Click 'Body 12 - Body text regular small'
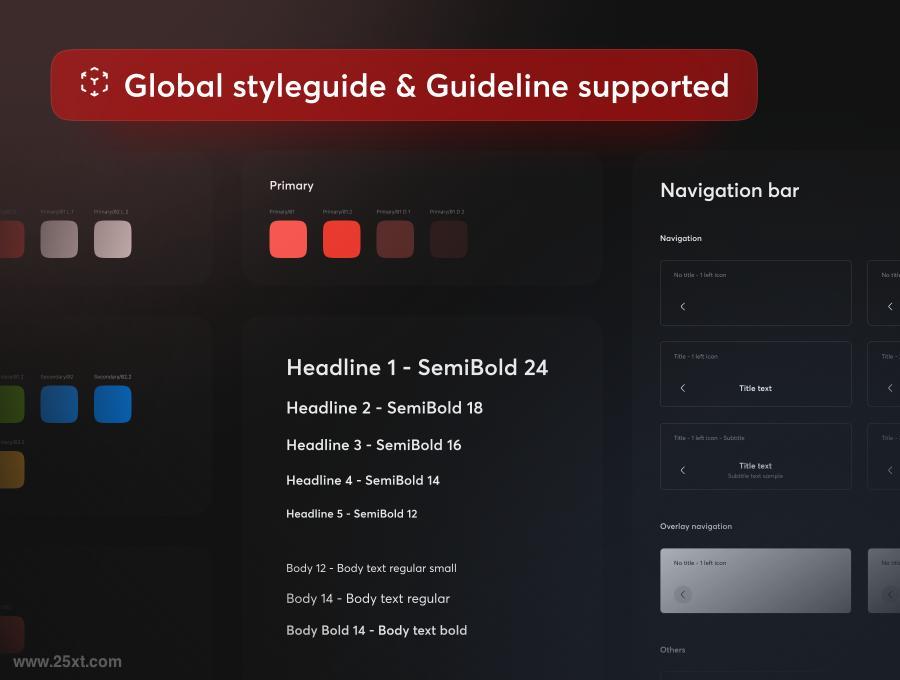Screen dimensions: 900x680 point(371,568)
